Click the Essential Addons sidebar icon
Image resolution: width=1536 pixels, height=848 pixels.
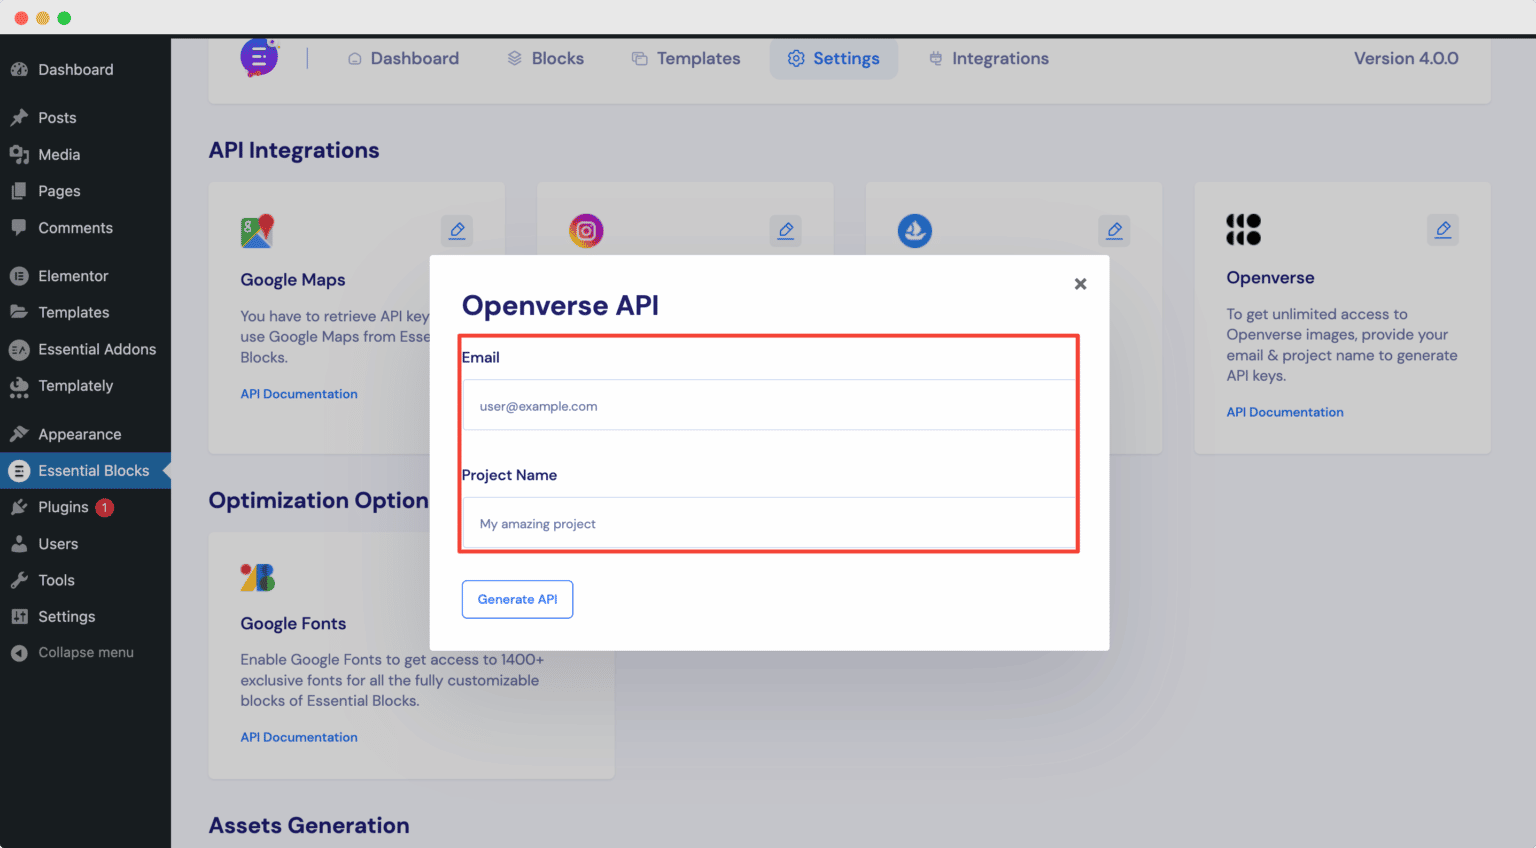23,349
